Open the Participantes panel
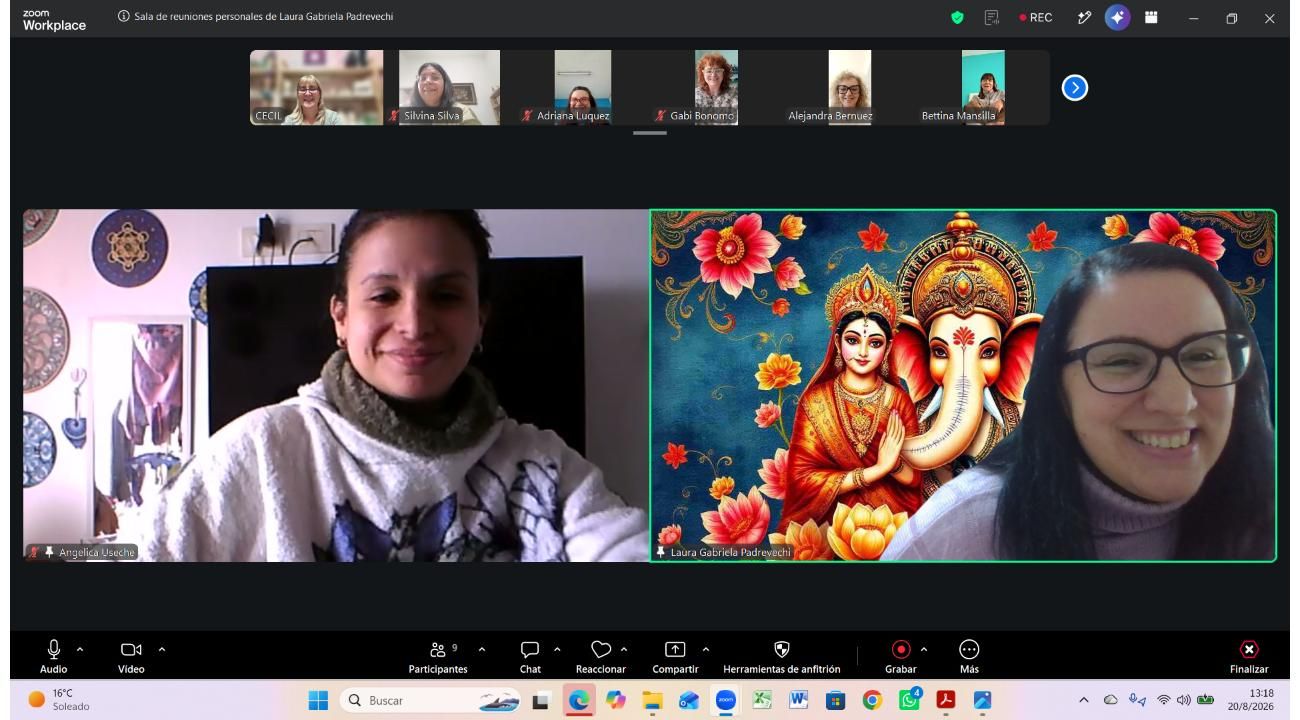The image size is (1300, 720). click(x=438, y=656)
